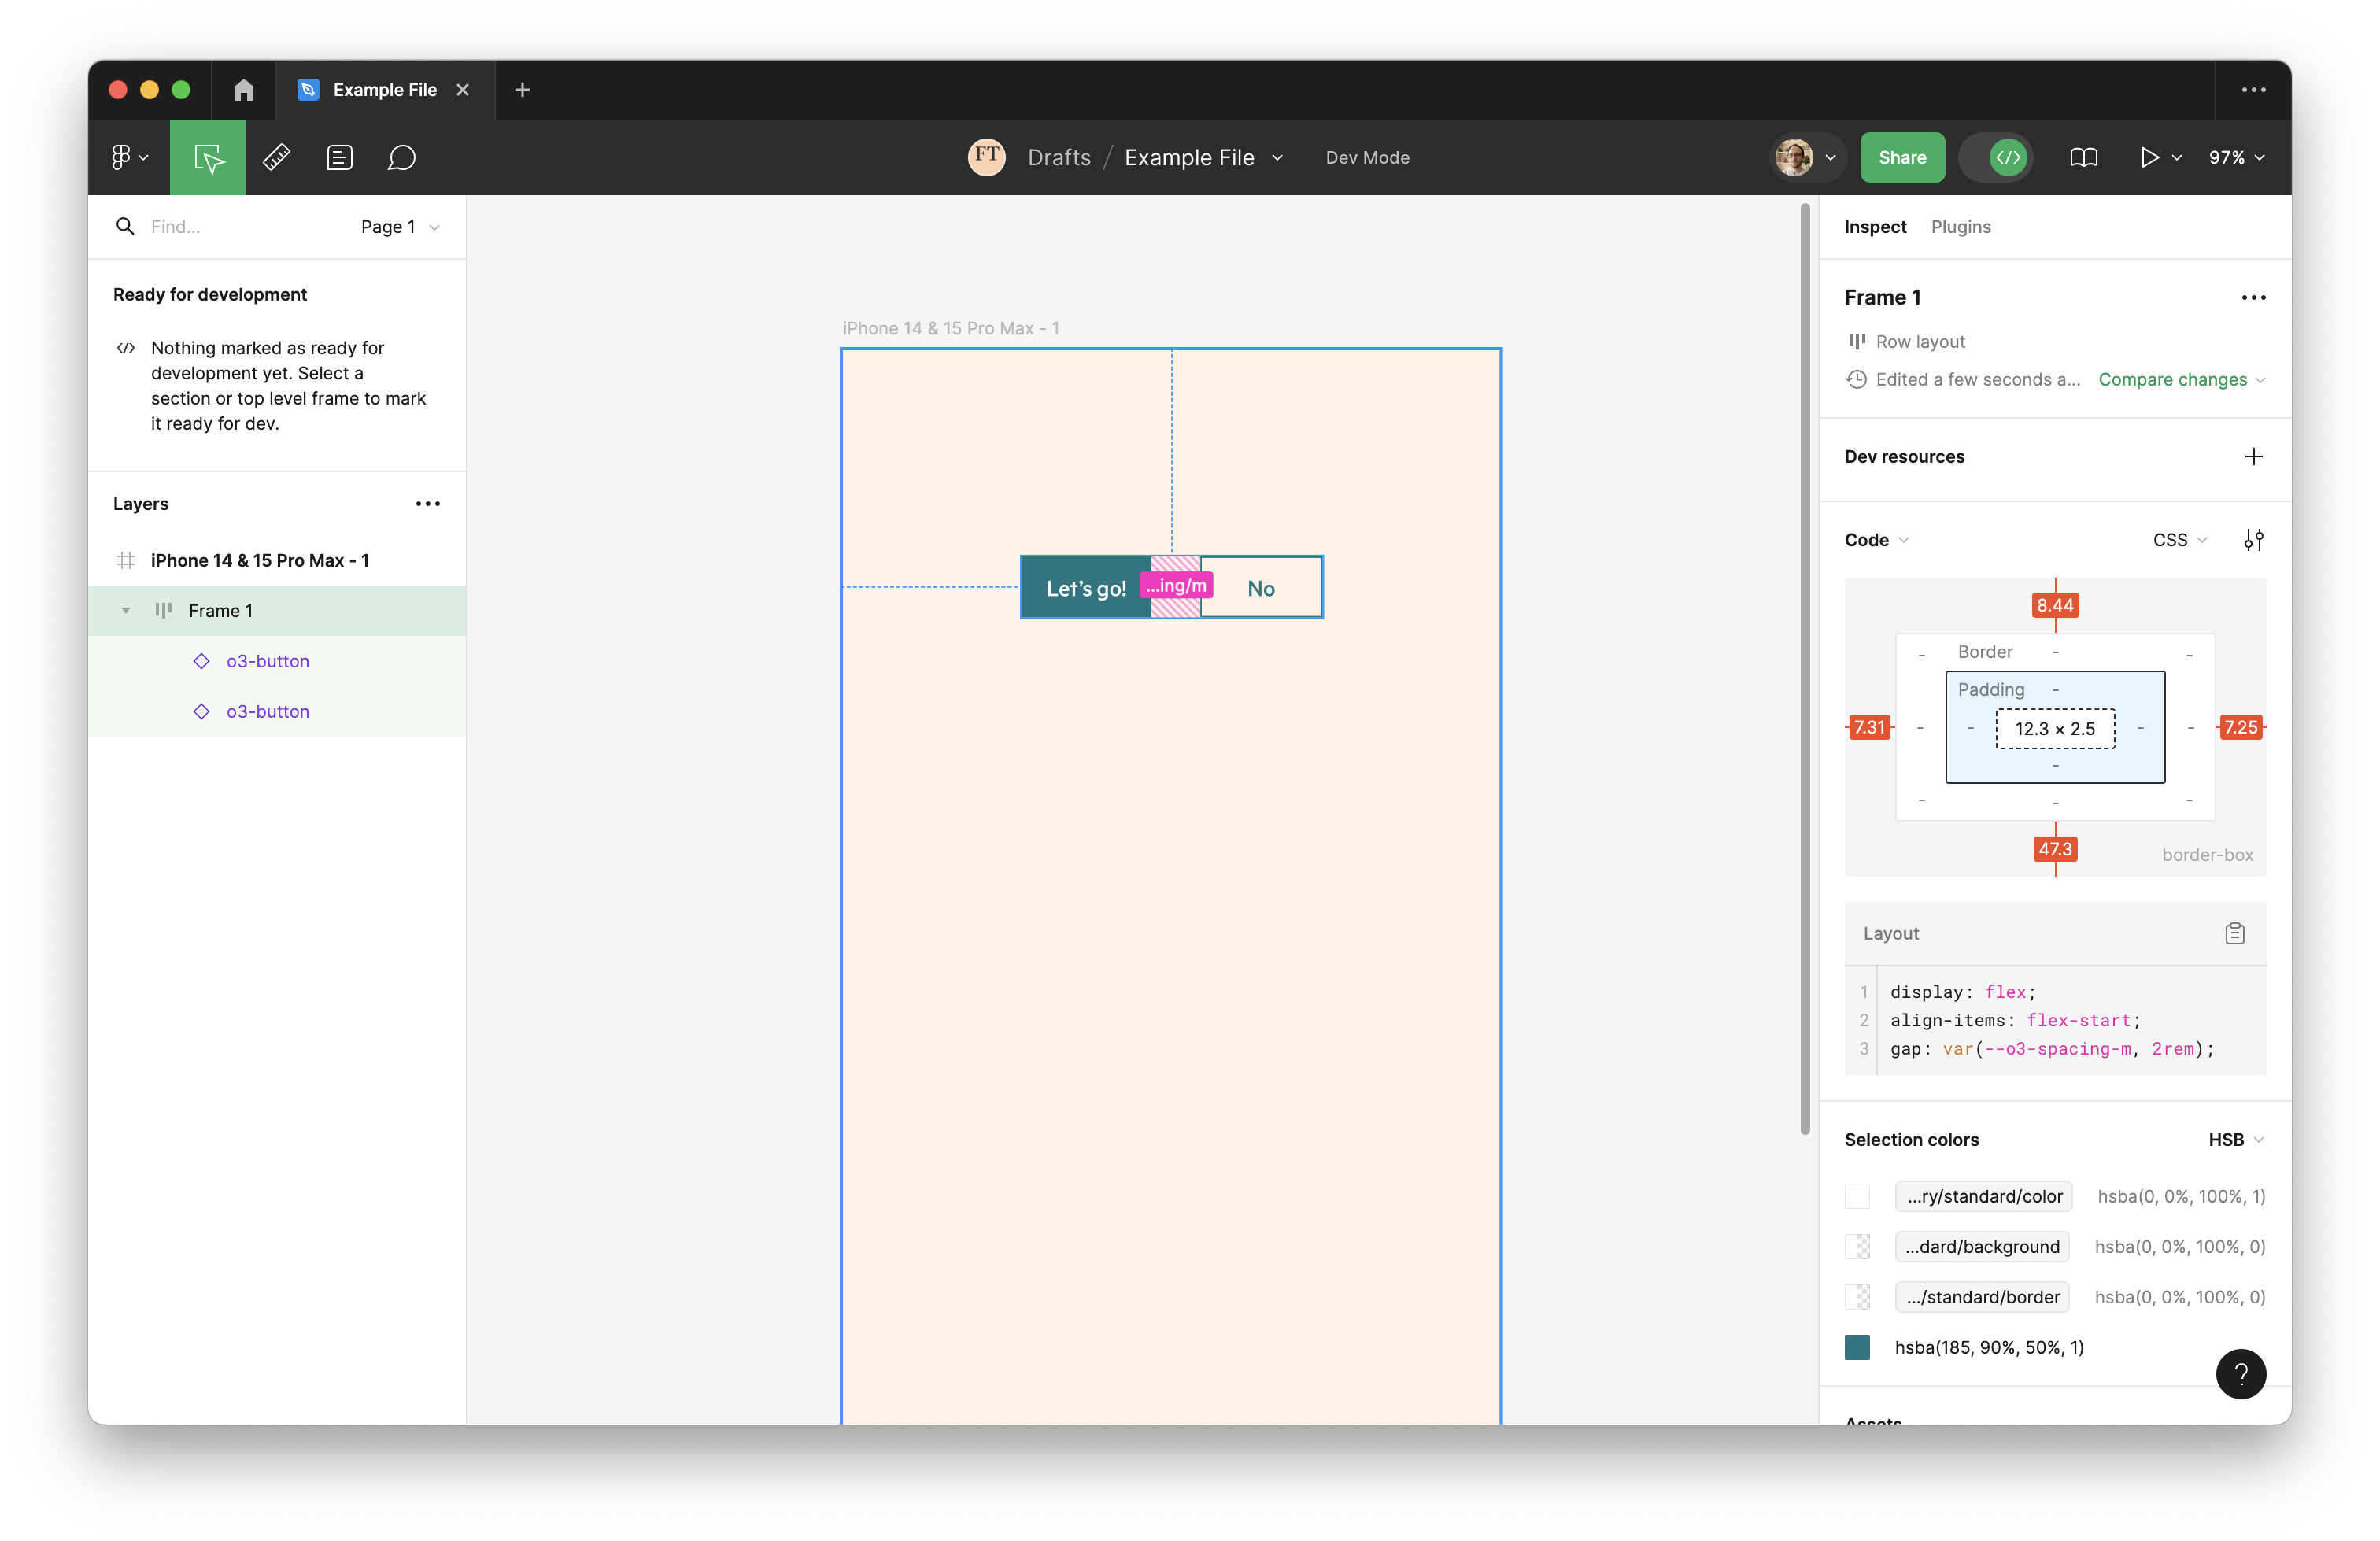The image size is (2380, 1541).
Task: Copy the Layout code with clipboard icon
Action: [2234, 933]
